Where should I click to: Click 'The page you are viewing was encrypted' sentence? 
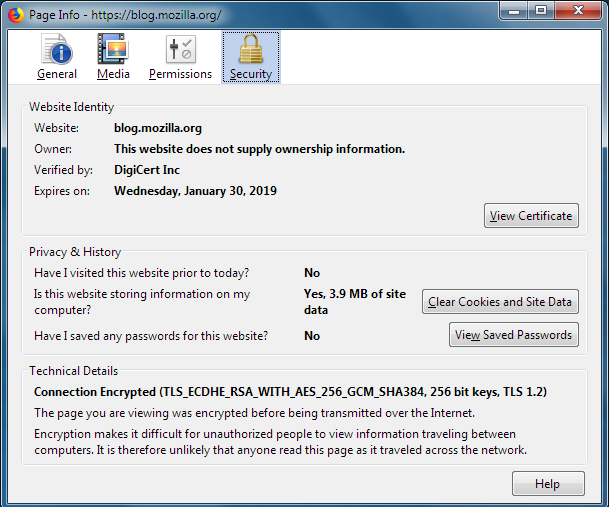tap(254, 413)
